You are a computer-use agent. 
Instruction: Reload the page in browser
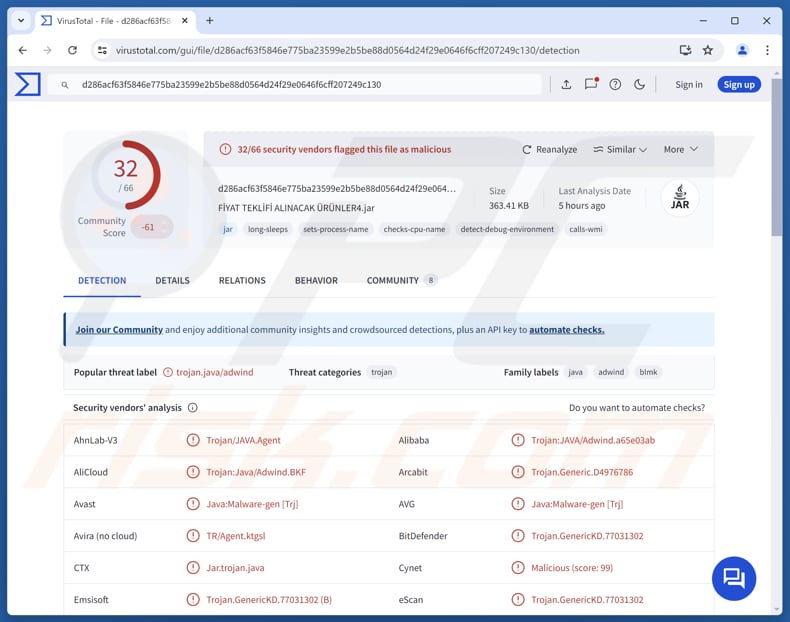pyautogui.click(x=72, y=50)
